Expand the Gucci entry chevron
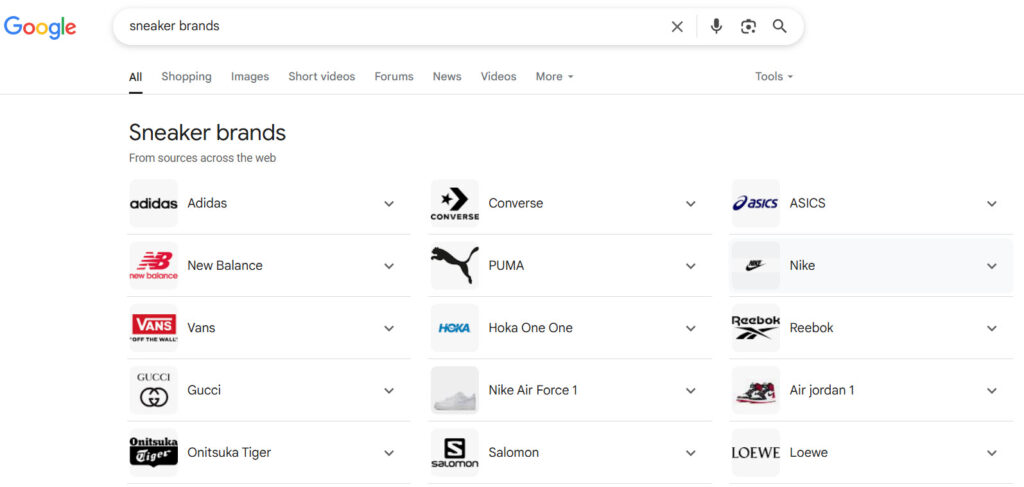1024x487 pixels. [389, 390]
